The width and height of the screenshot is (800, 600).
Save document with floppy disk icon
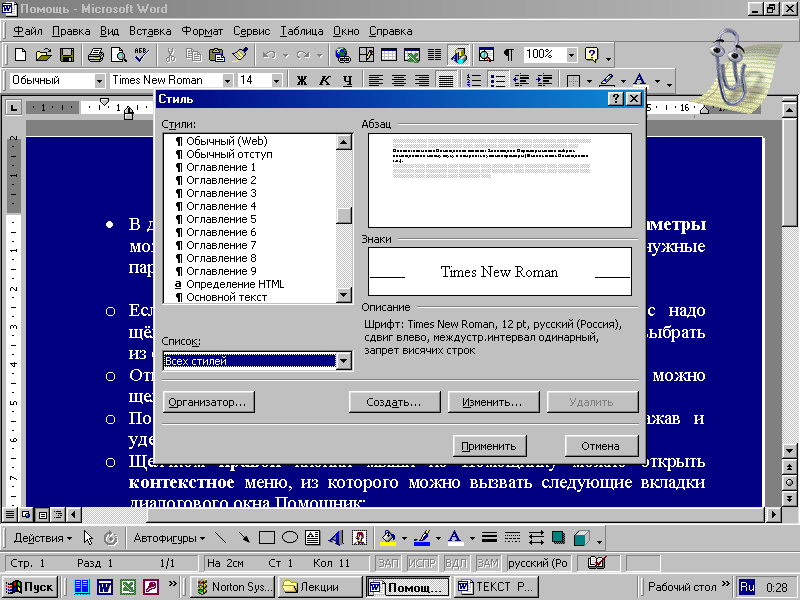tap(67, 55)
